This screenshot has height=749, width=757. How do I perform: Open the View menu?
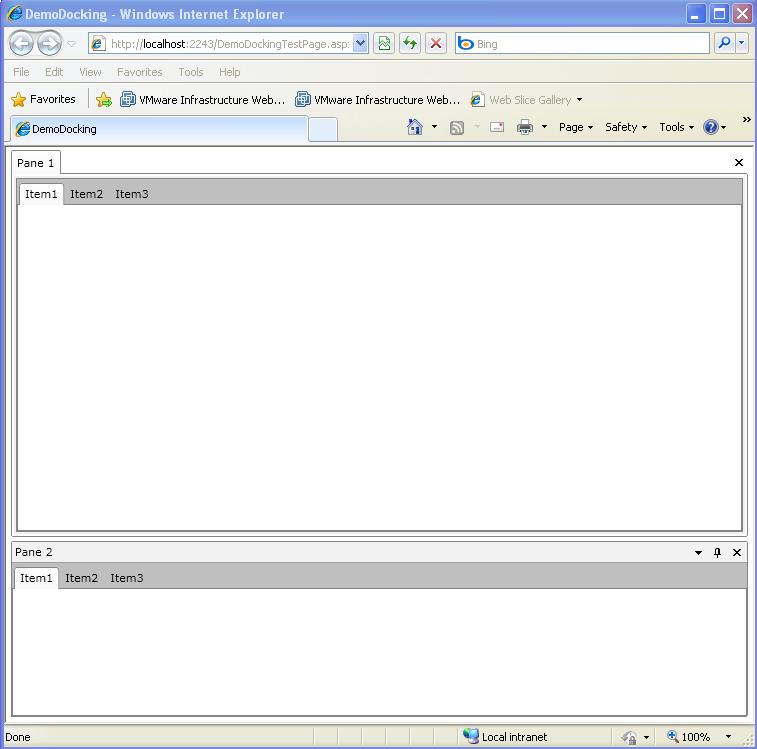pos(90,72)
